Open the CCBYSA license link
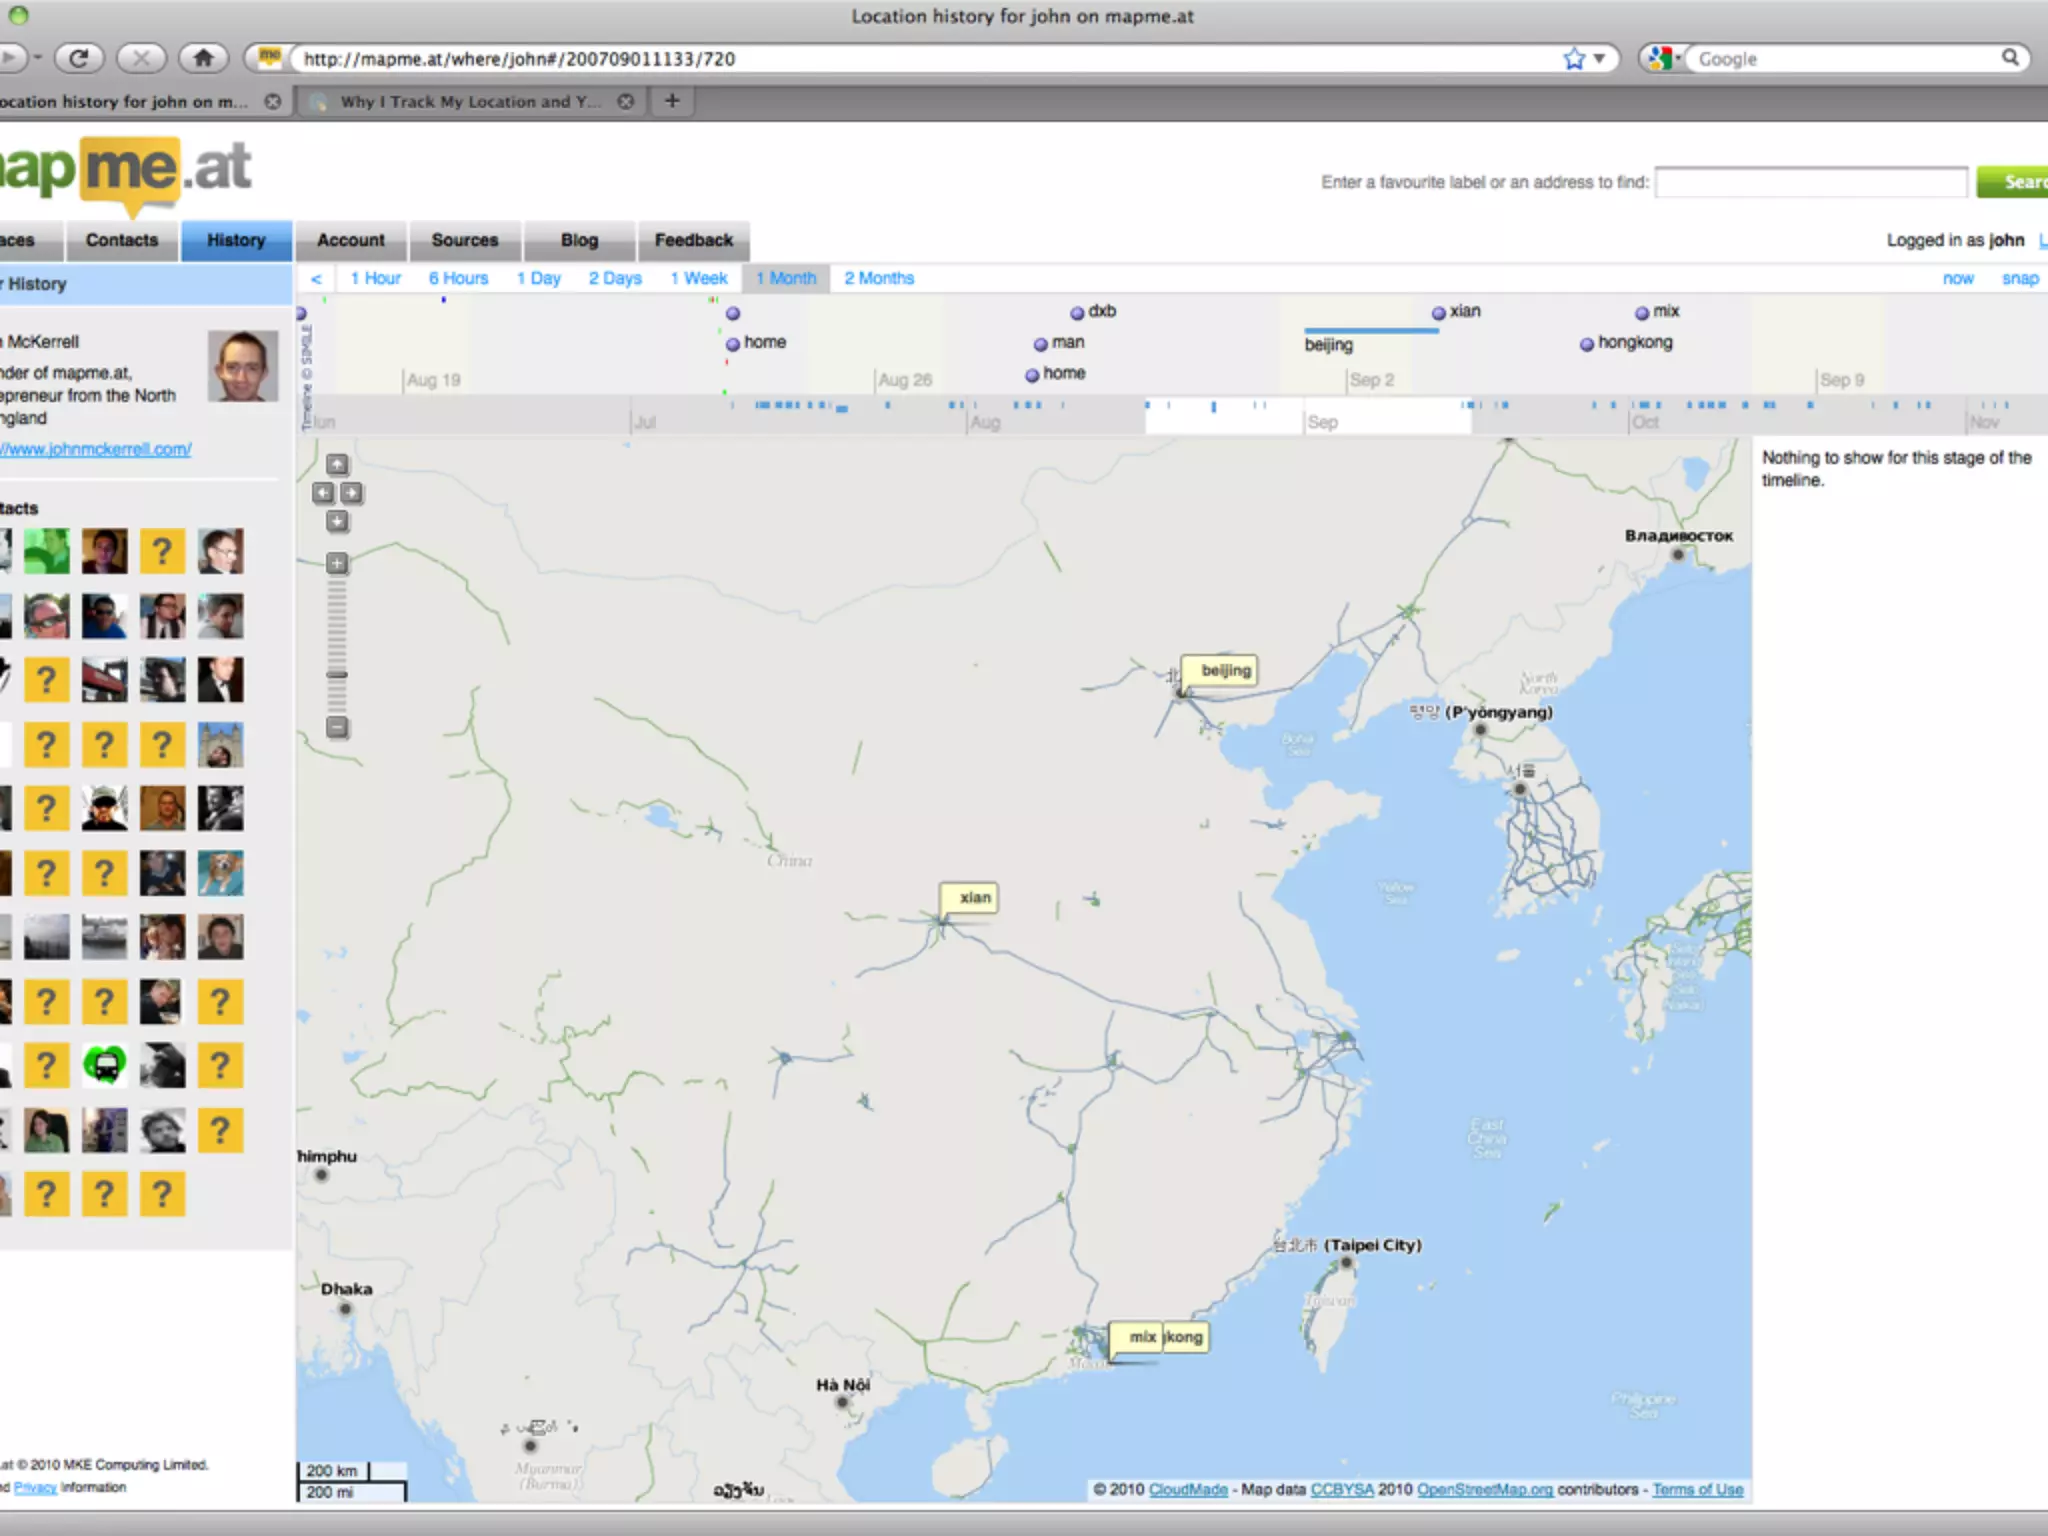The image size is (2048, 1536). coord(1342,1489)
